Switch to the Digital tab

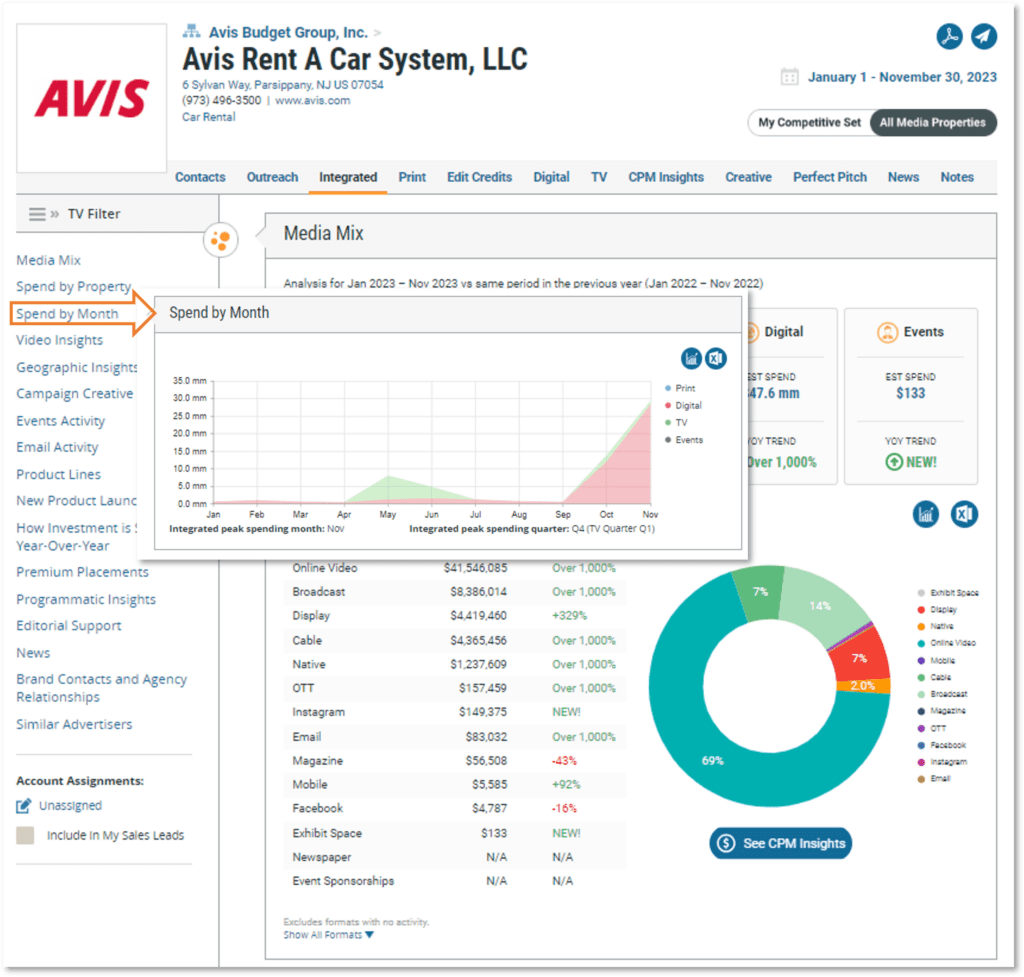pos(551,177)
